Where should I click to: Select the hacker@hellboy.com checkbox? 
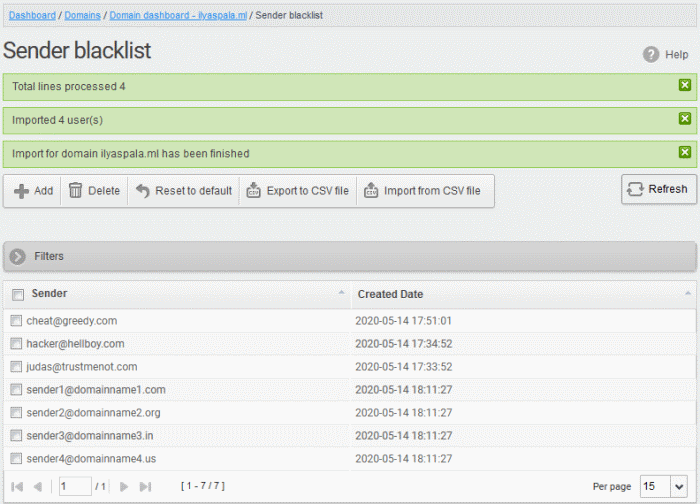coord(16,343)
